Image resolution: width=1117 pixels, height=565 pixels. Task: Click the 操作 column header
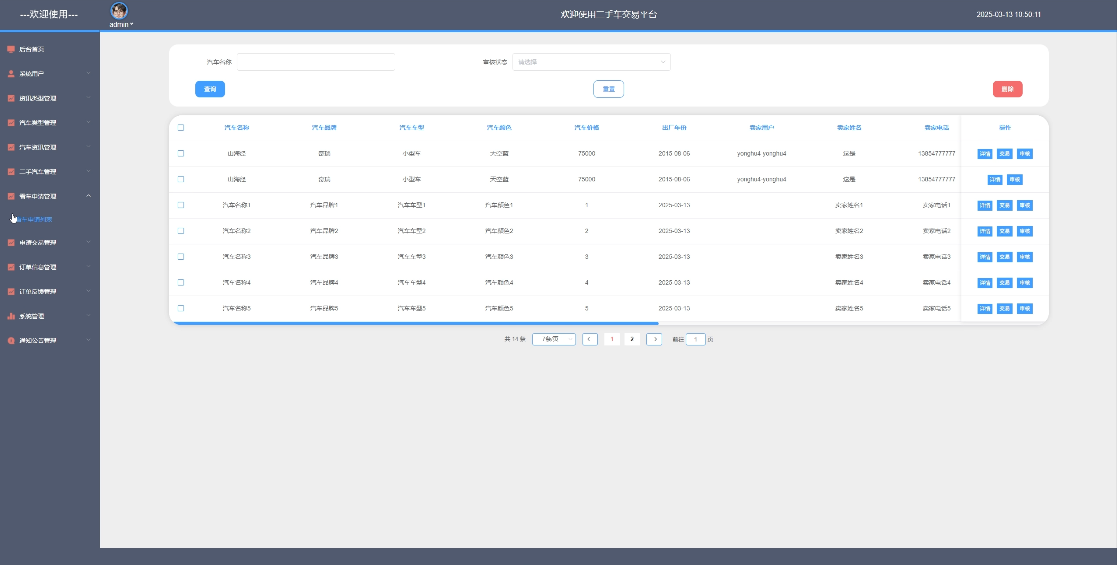[1004, 128]
